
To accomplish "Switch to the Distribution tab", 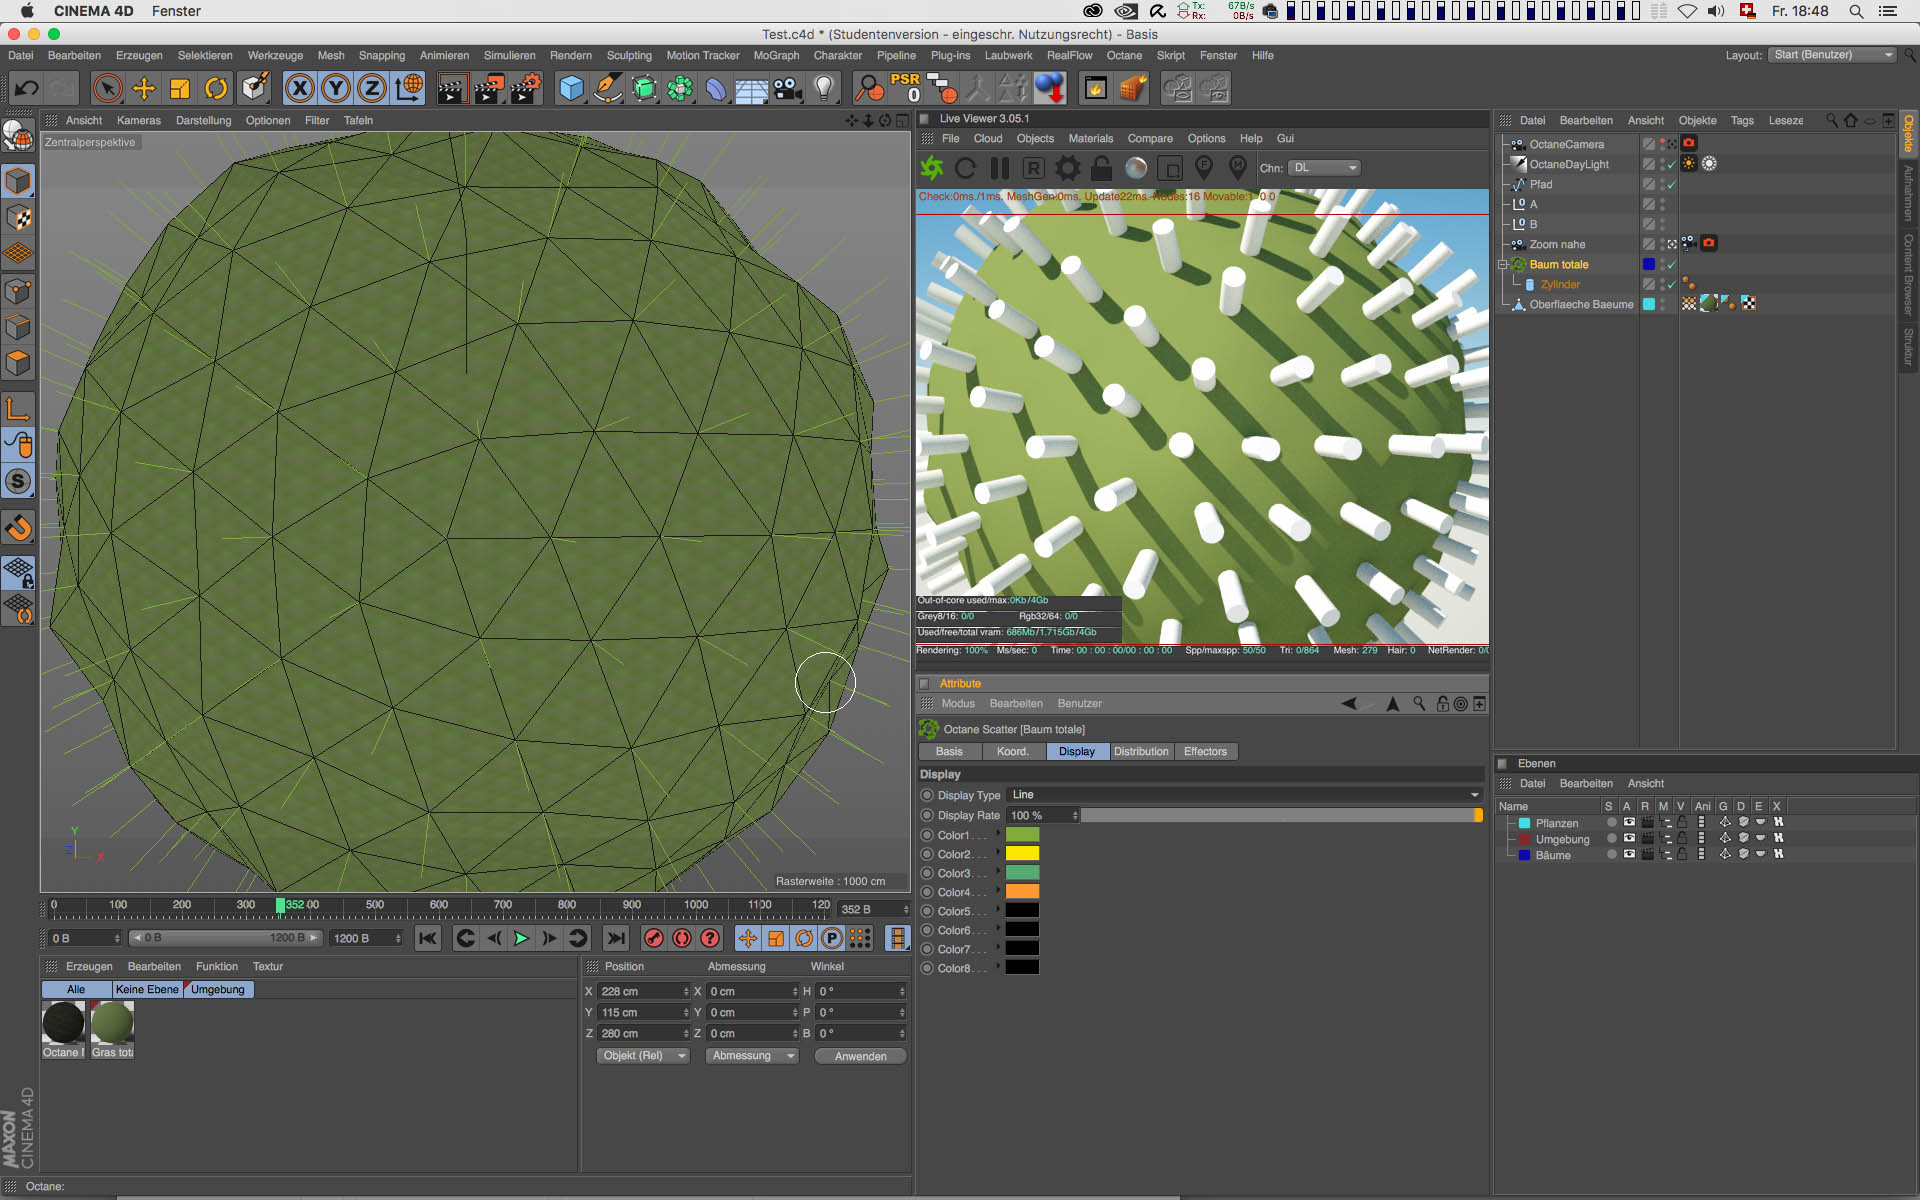I will point(1140,752).
